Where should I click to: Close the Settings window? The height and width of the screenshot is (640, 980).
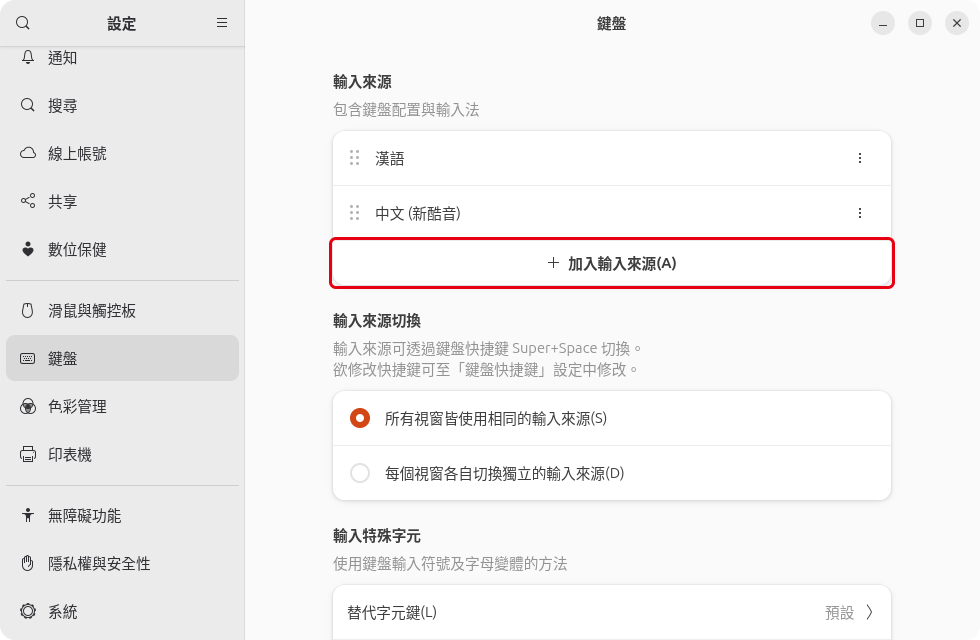click(x=957, y=23)
